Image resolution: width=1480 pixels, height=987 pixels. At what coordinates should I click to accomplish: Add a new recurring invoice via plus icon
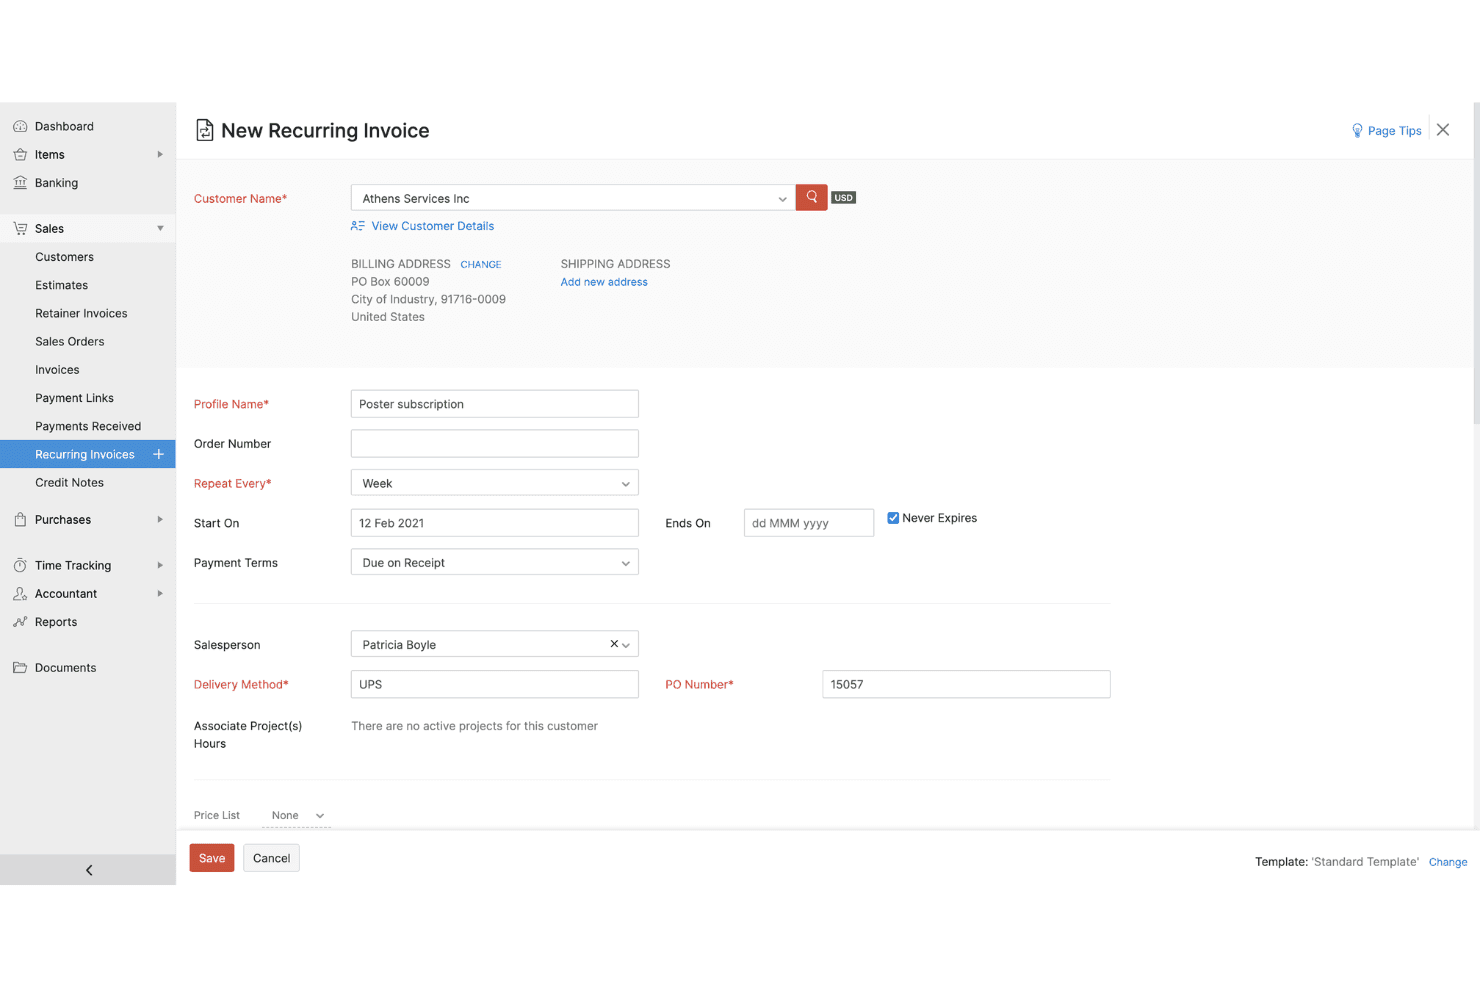(x=158, y=454)
